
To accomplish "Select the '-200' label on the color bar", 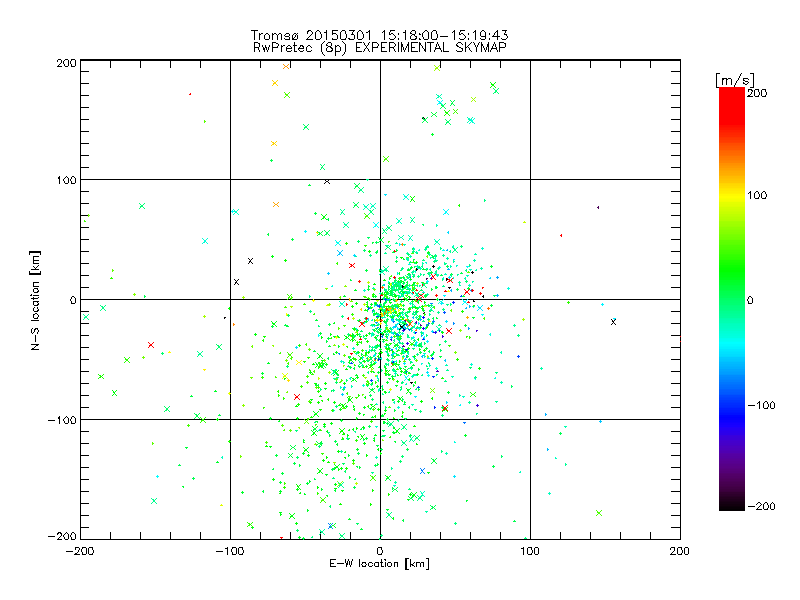I will 761,507.
